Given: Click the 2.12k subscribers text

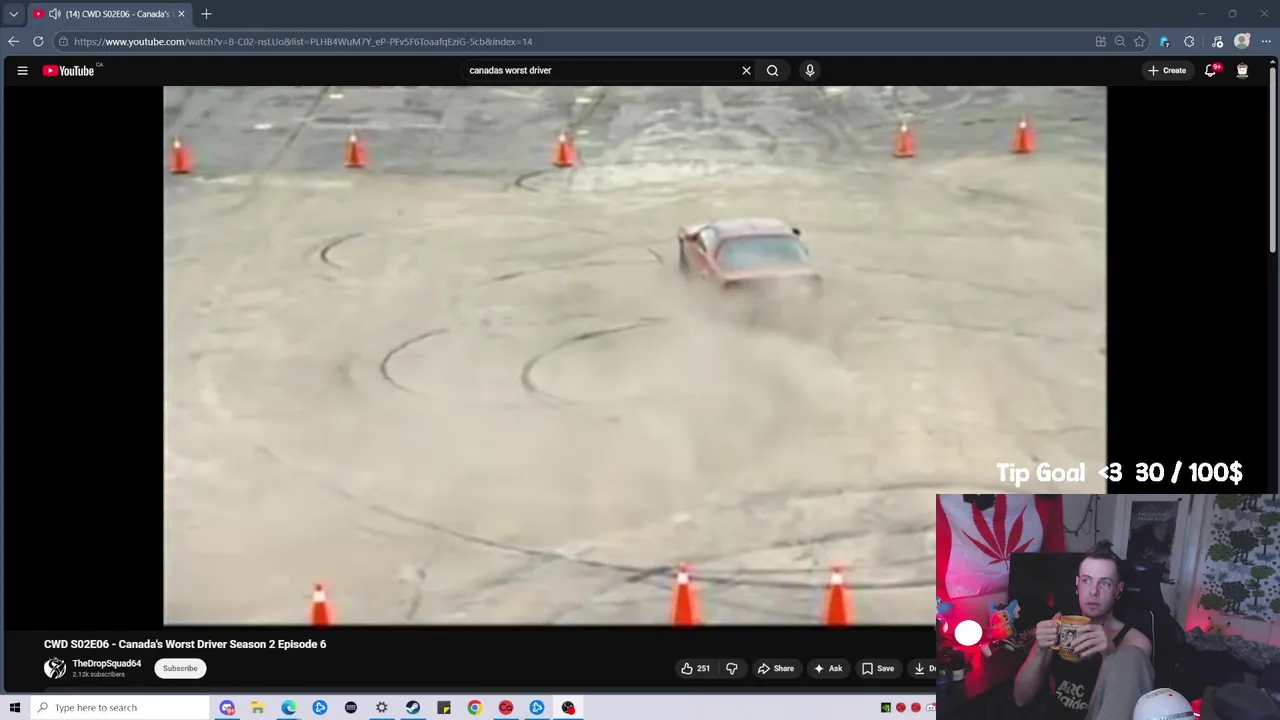Looking at the screenshot, I should point(98,675).
